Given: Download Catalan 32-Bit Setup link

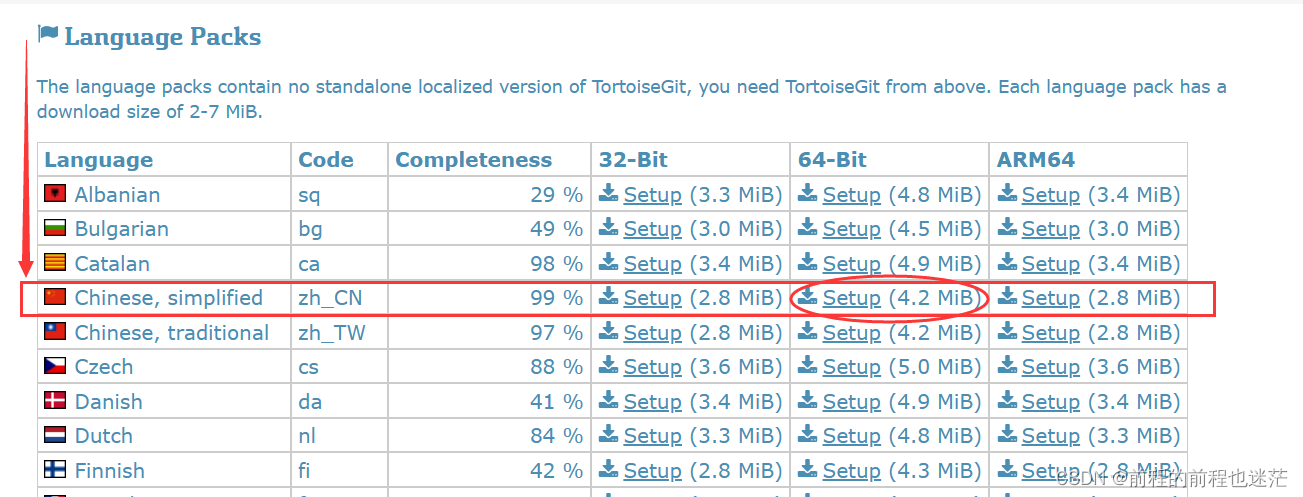Looking at the screenshot, I should click(652, 264).
